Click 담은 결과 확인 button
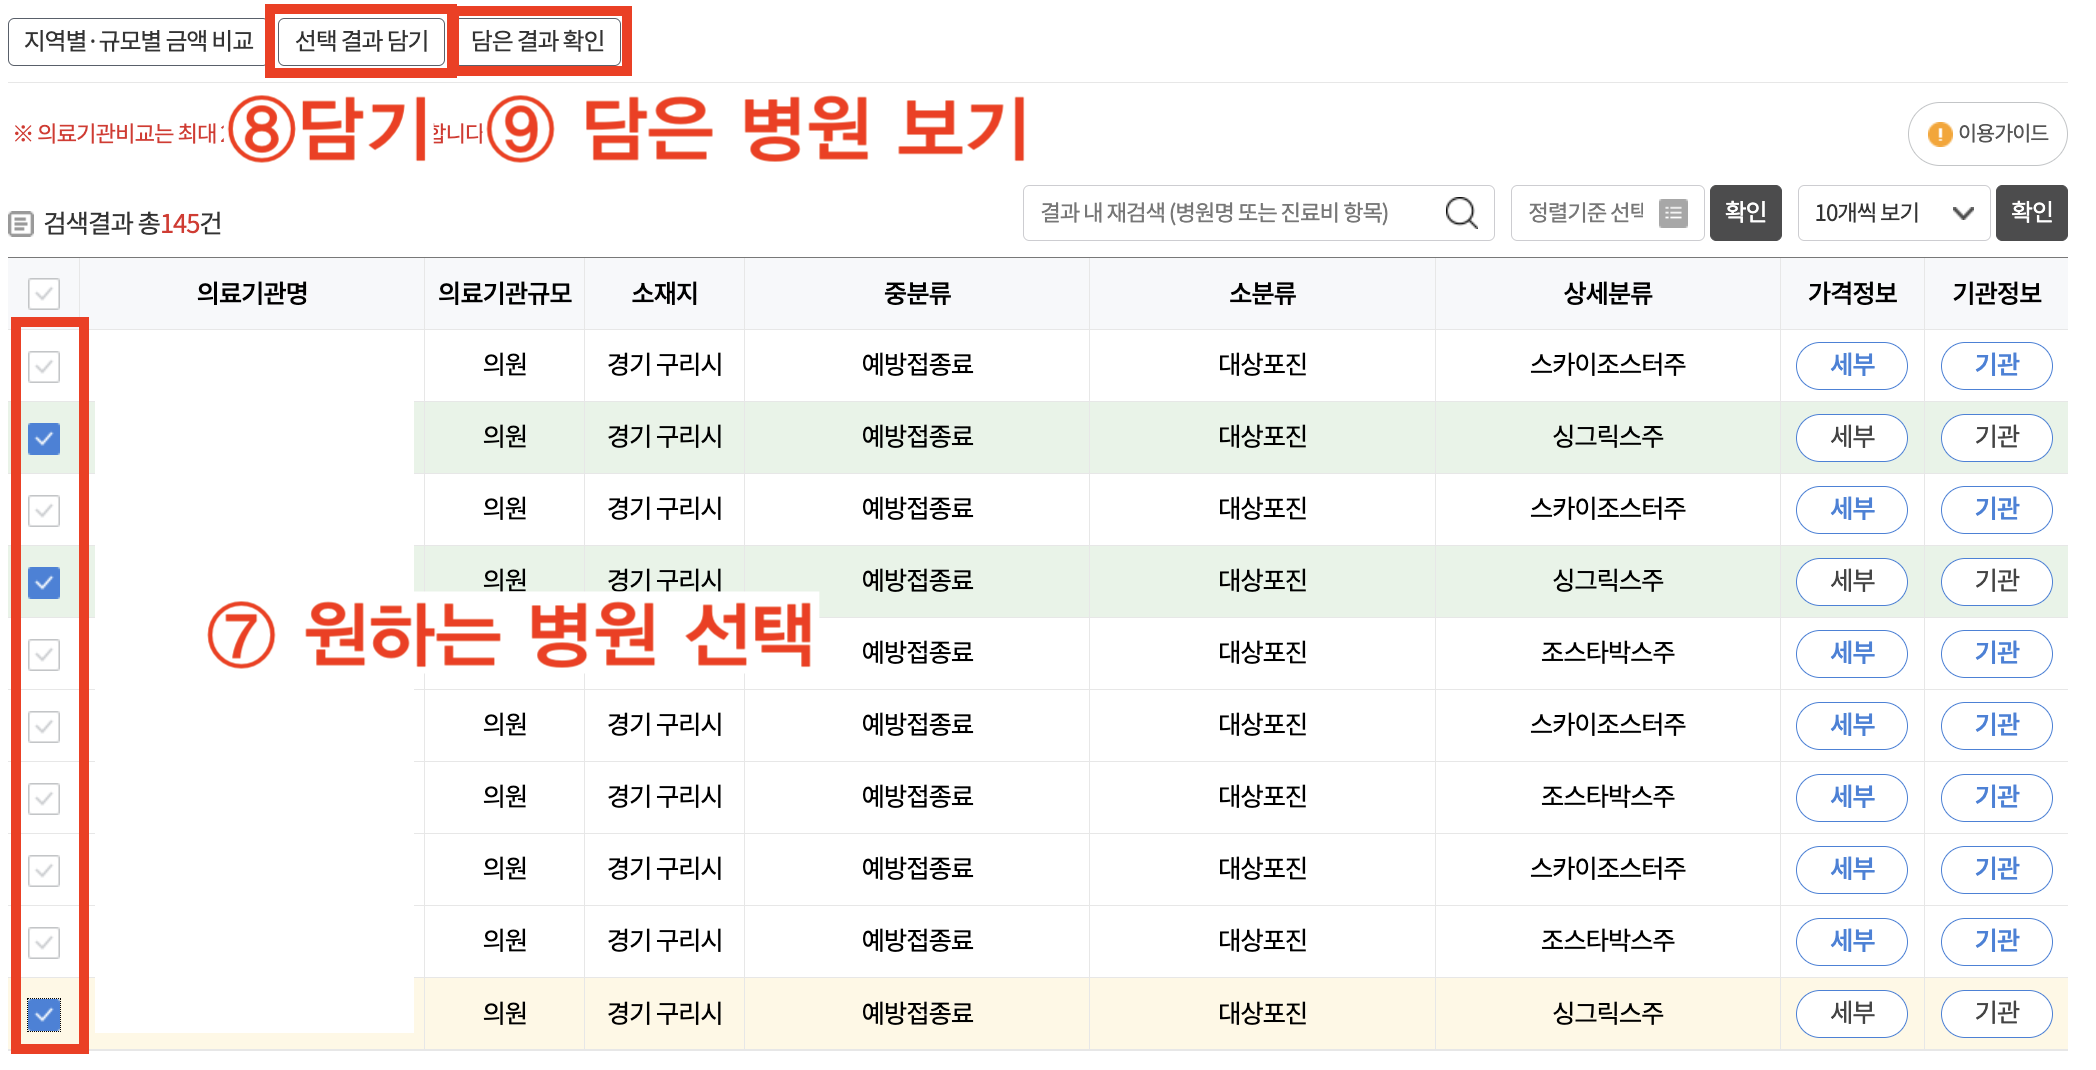Screen dimensions: 2096x1070 pyautogui.click(x=538, y=41)
